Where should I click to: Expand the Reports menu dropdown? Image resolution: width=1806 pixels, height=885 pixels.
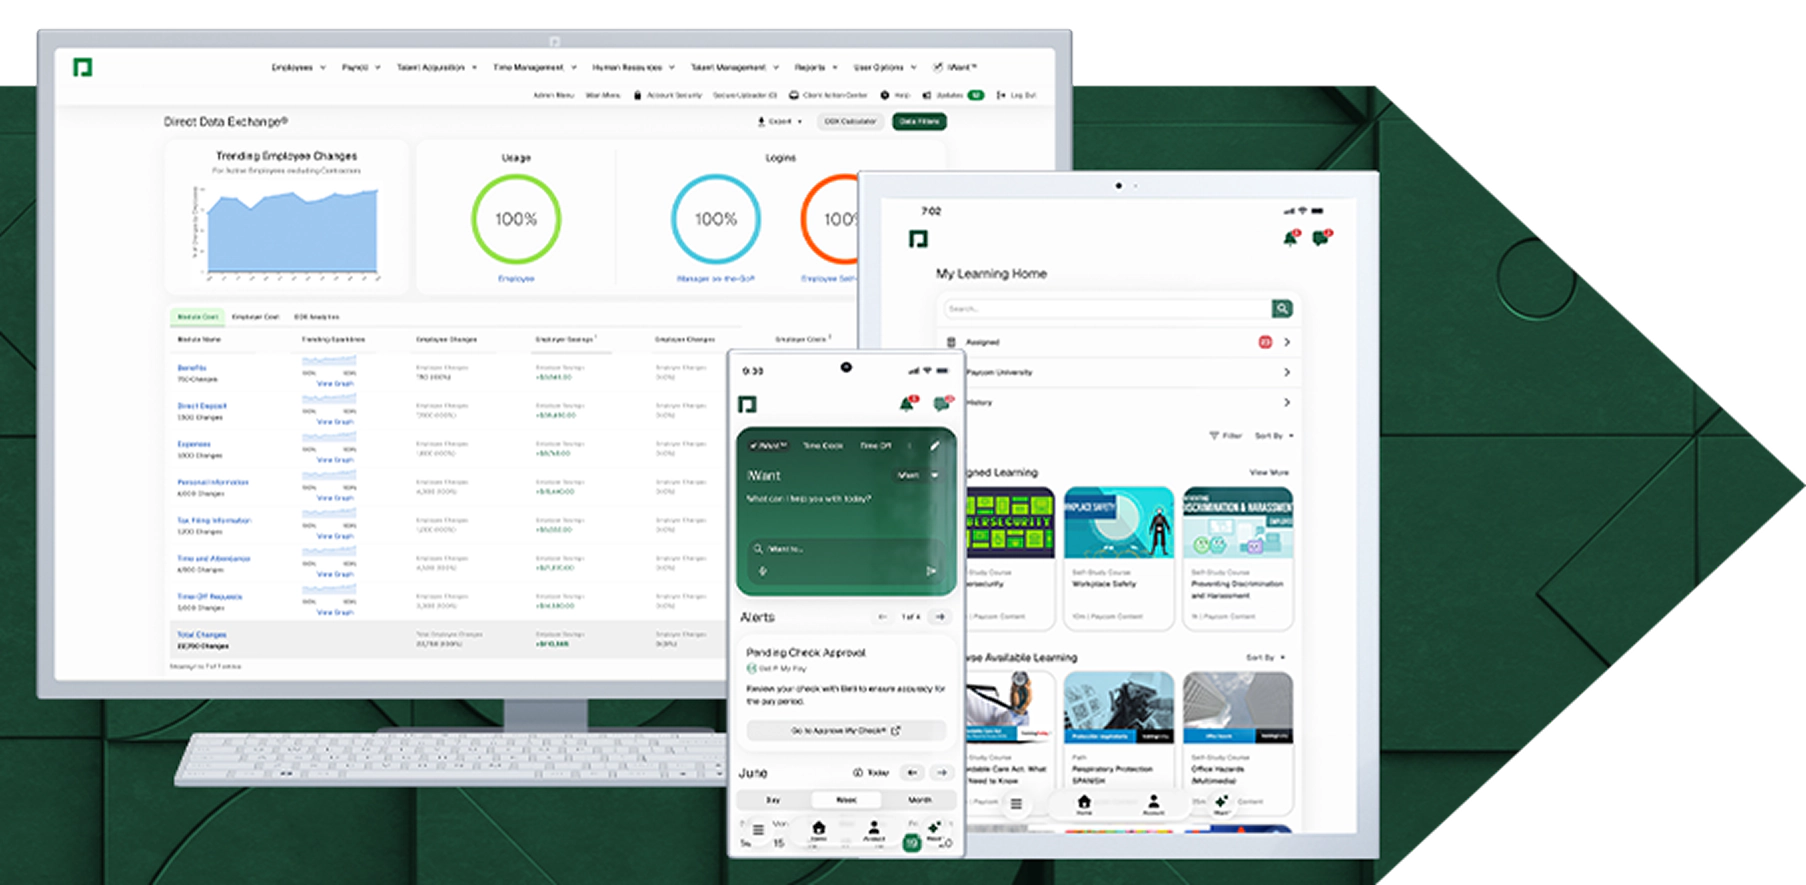click(x=816, y=68)
